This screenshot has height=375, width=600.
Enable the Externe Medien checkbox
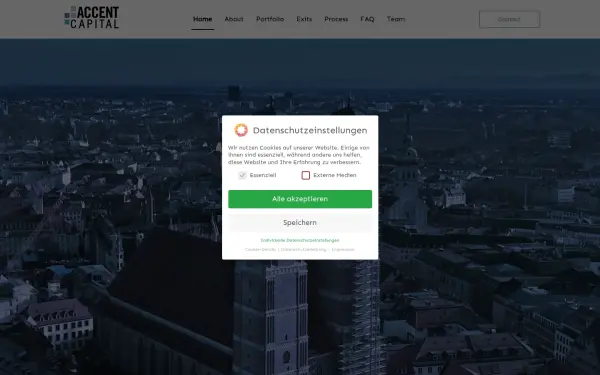coord(305,175)
